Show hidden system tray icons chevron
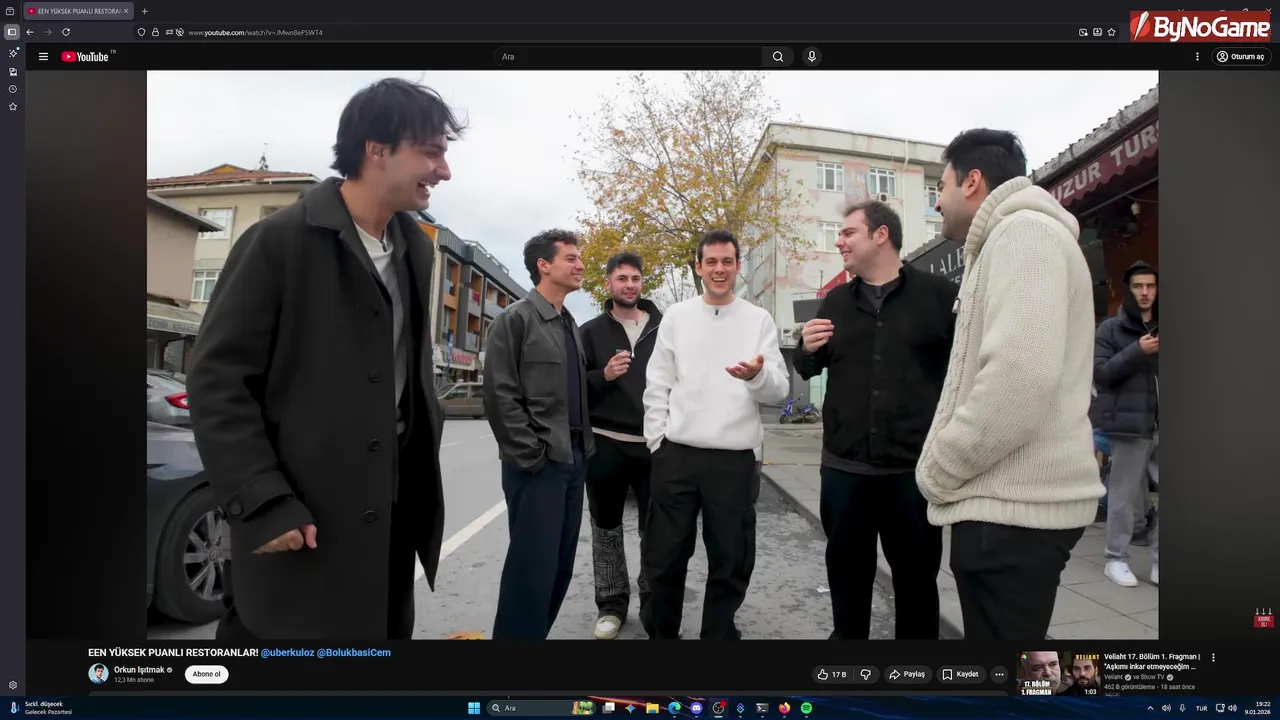 (1150, 708)
